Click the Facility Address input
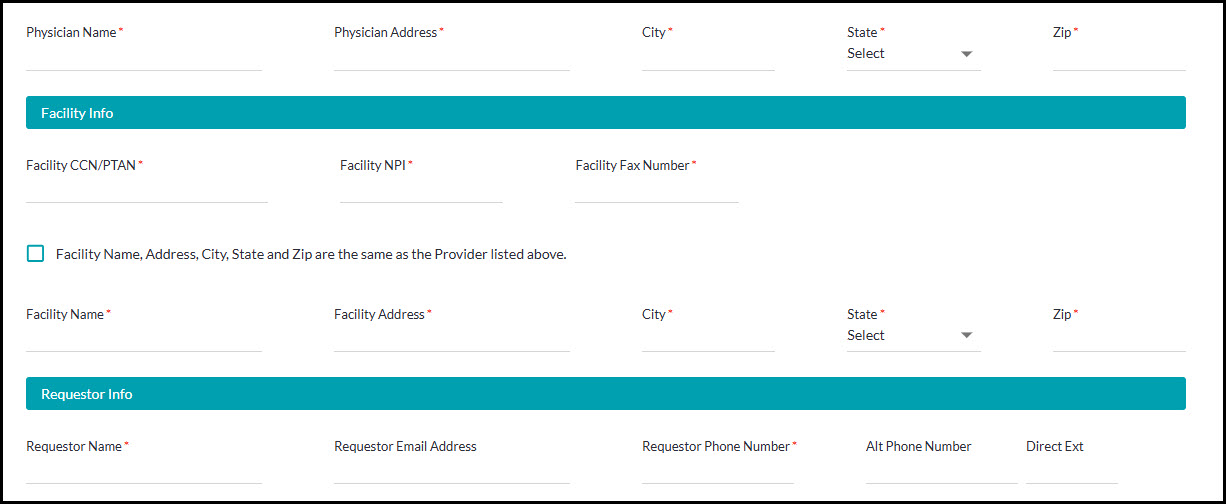Viewport: 1226px width, 504px height. tap(451, 338)
